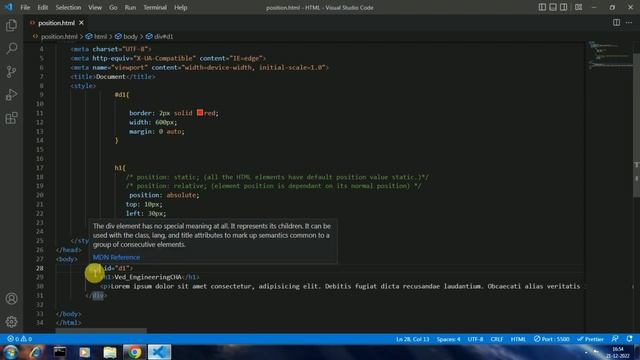
Task: Toggle the secondary side bar layout icon
Action: click(x=564, y=7)
